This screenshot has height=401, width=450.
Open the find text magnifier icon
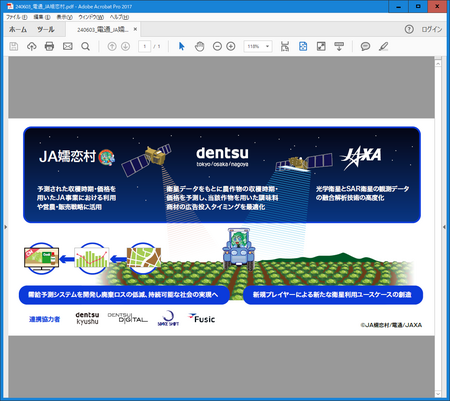click(85, 46)
